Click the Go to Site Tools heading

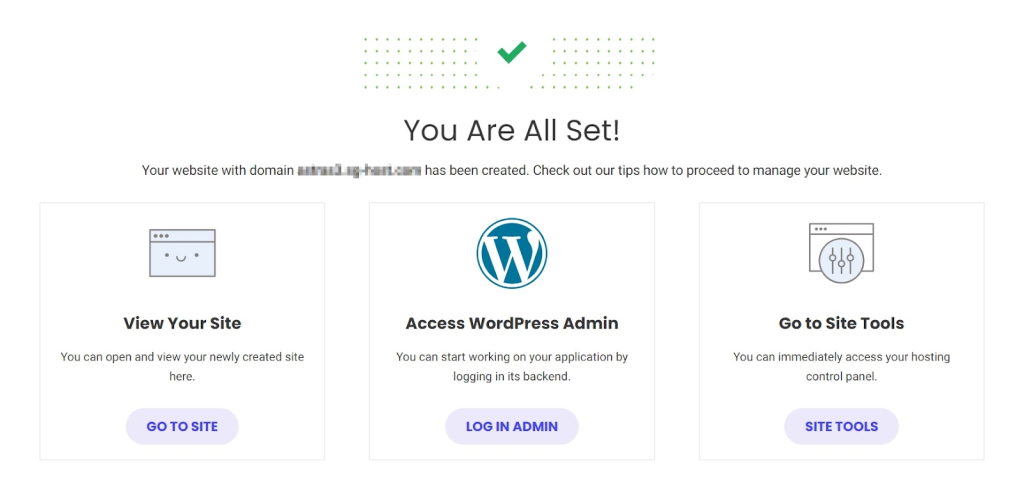[x=841, y=323]
